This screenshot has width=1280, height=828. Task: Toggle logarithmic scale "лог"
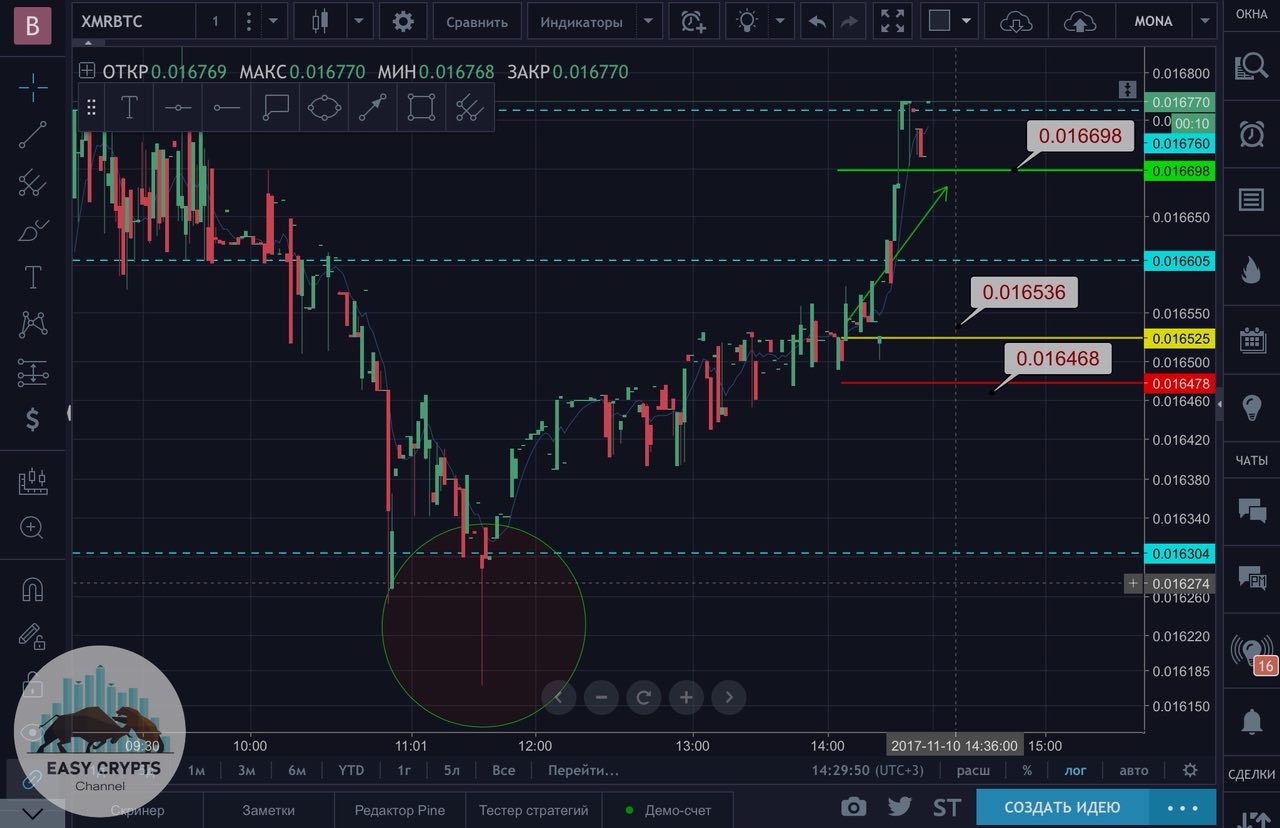coord(1075,770)
